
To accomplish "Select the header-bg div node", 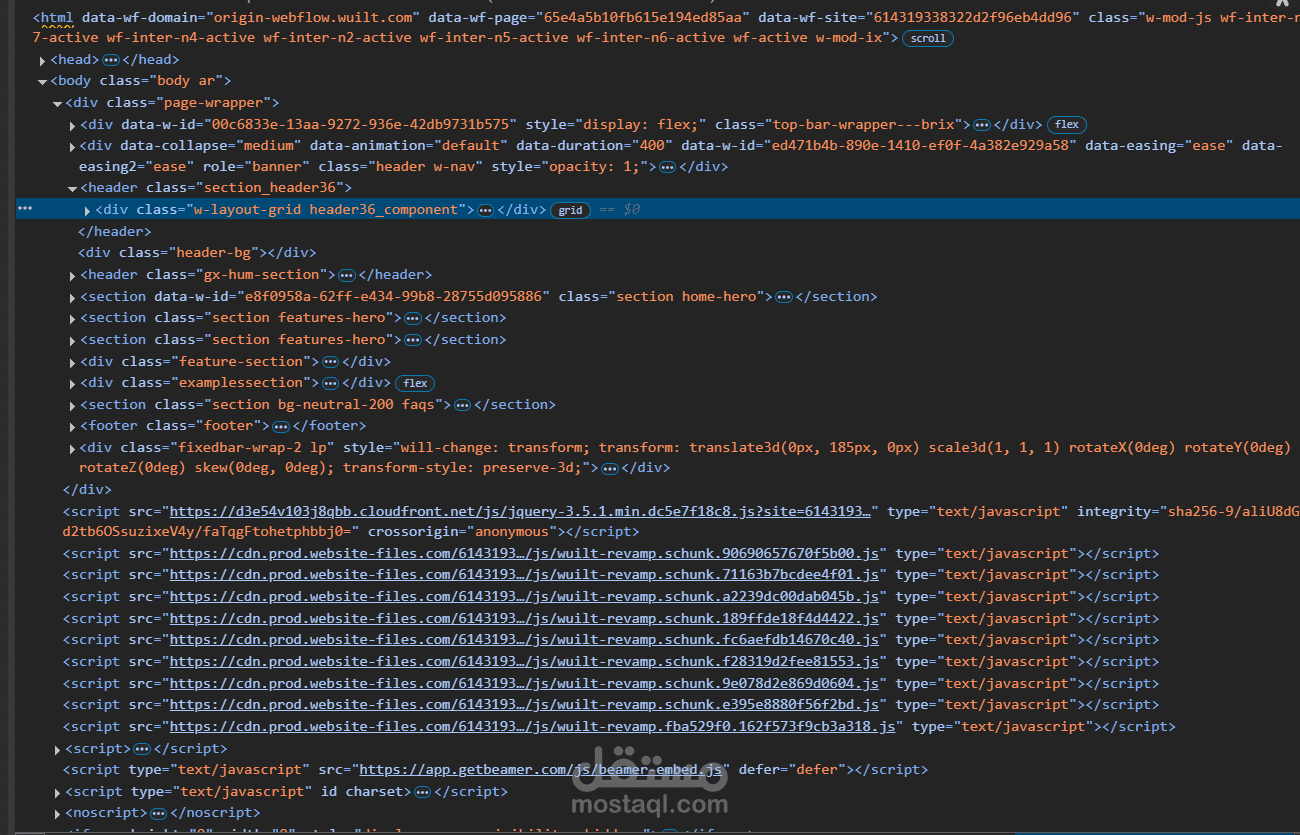I will pos(197,253).
